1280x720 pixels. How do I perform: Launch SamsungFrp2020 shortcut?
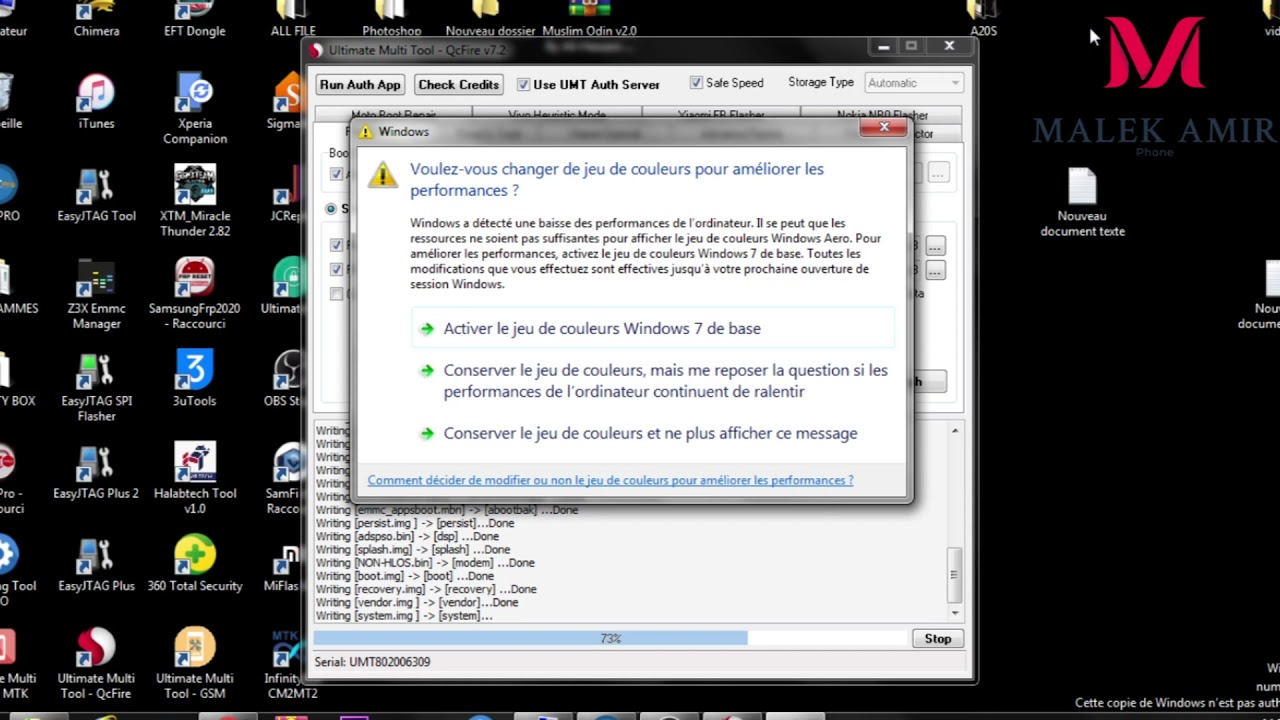(195, 295)
